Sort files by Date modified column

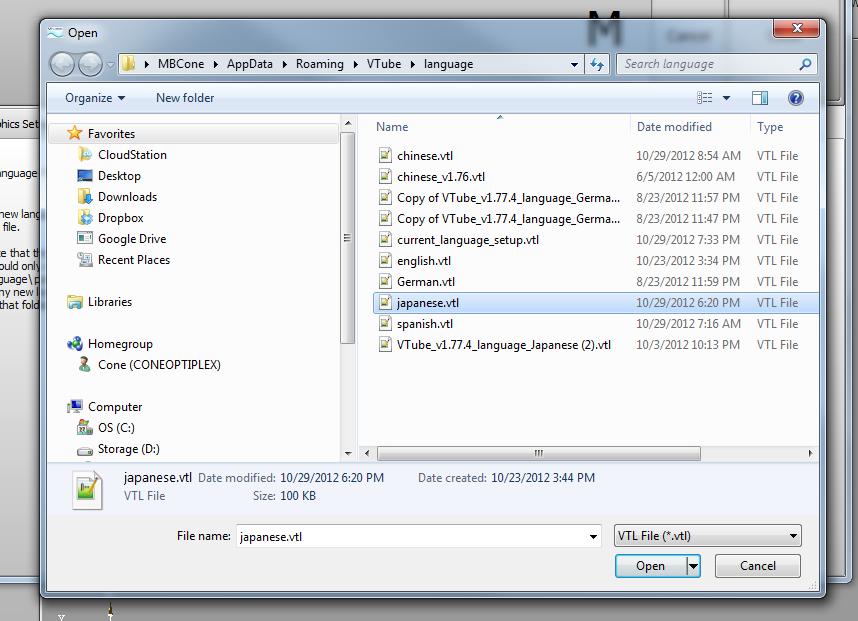pyautogui.click(x=674, y=127)
